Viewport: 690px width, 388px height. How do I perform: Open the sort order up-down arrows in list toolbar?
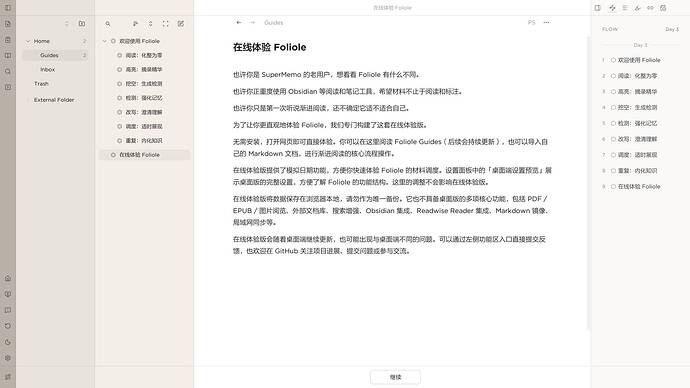(x=150, y=24)
